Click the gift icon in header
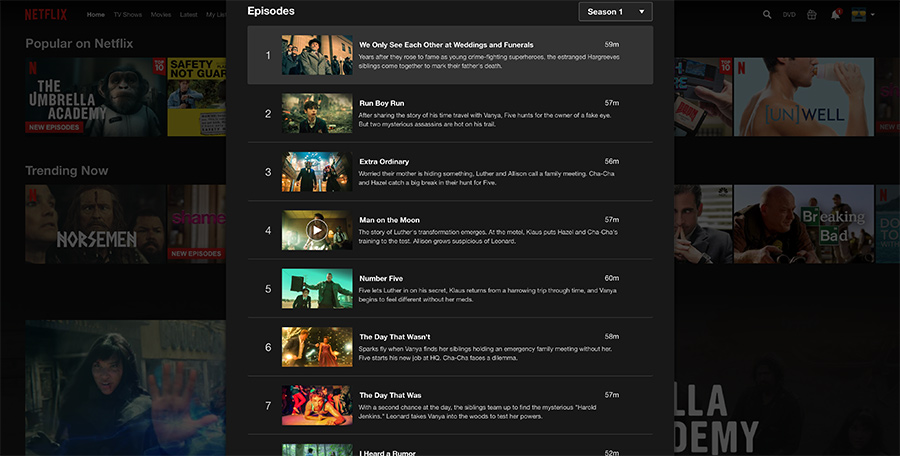 tap(812, 15)
